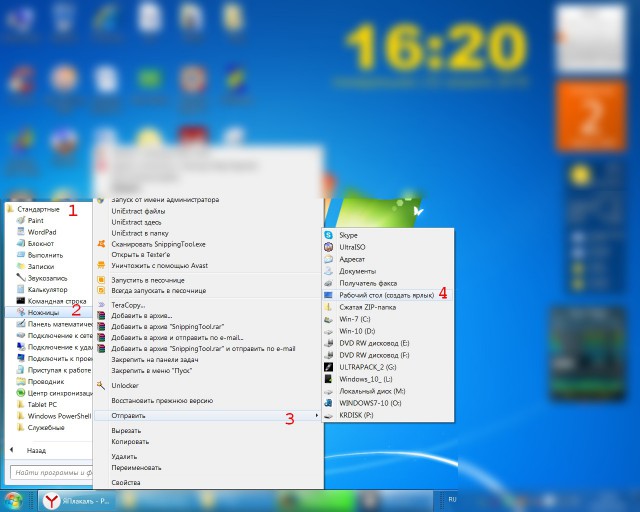640x512 pixels.
Task: Choose Уничтожить с помощью Avast
Action: tap(160, 265)
